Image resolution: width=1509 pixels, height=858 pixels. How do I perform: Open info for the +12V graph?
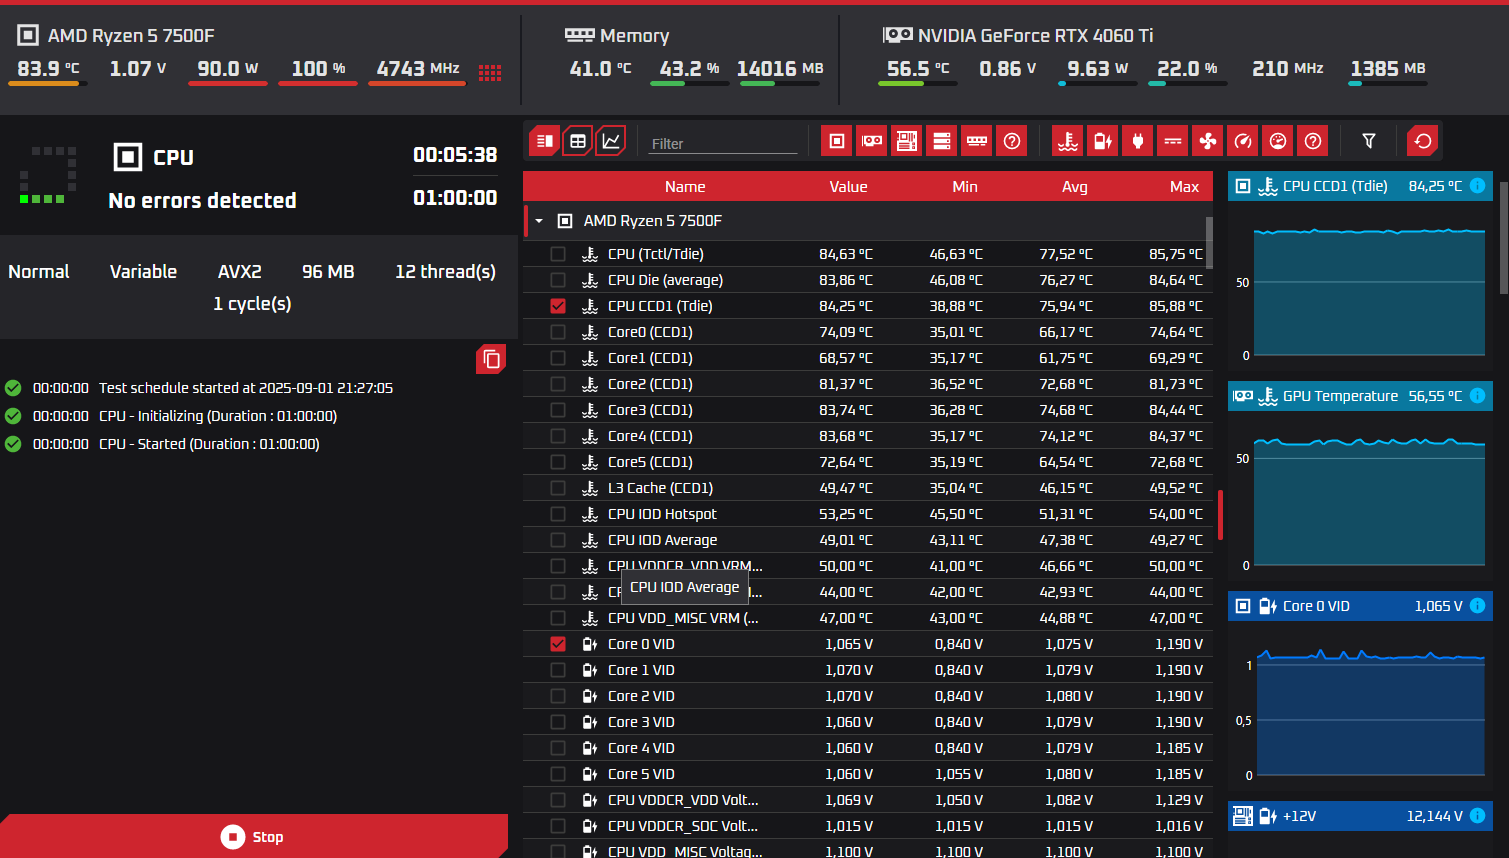point(1477,816)
